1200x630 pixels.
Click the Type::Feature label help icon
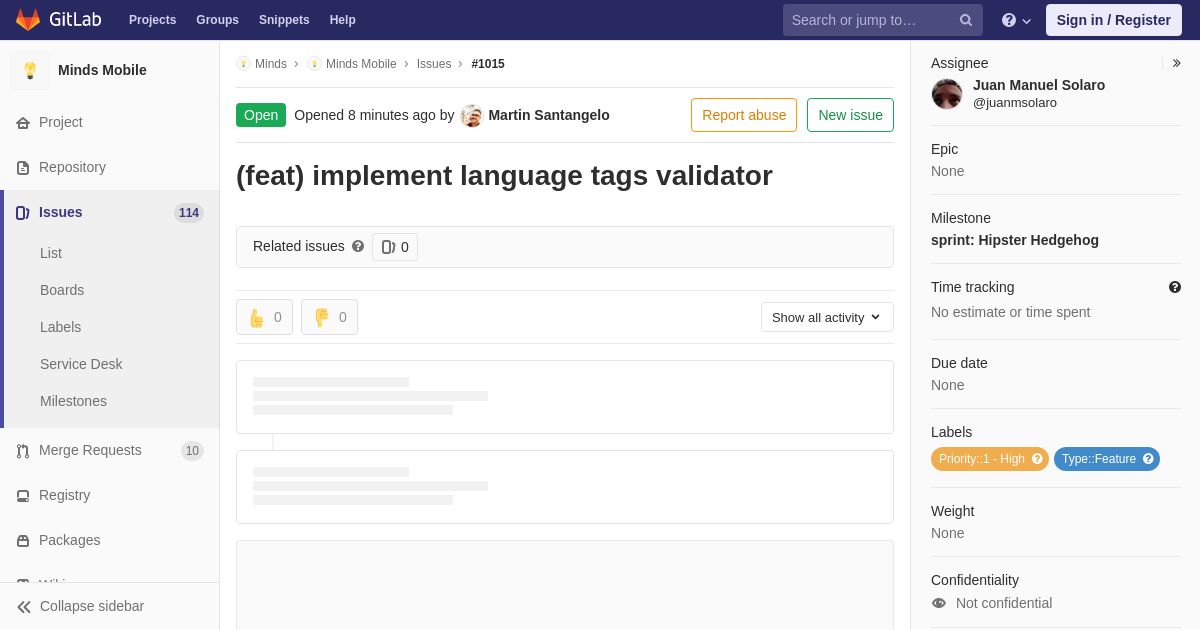click(1148, 459)
